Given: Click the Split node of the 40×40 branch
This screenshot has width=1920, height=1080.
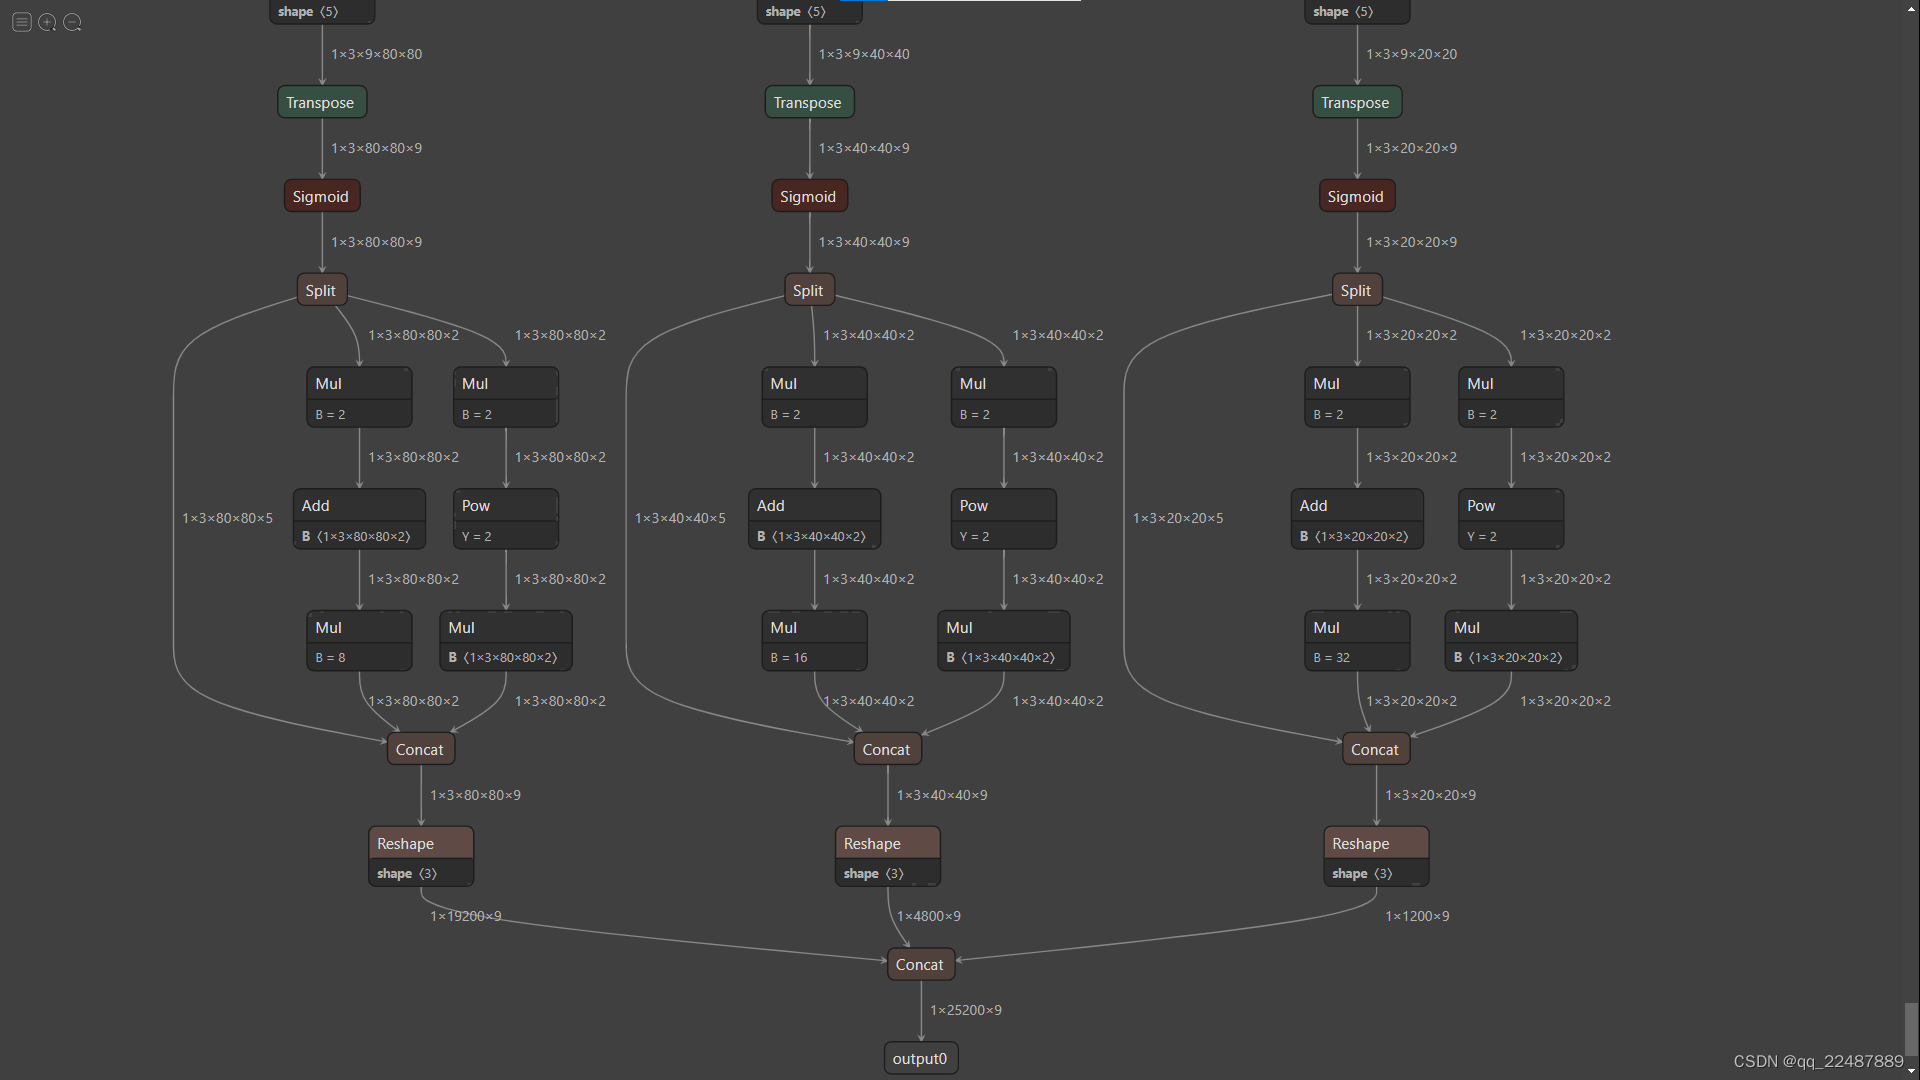Looking at the screenshot, I should pyautogui.click(x=809, y=290).
